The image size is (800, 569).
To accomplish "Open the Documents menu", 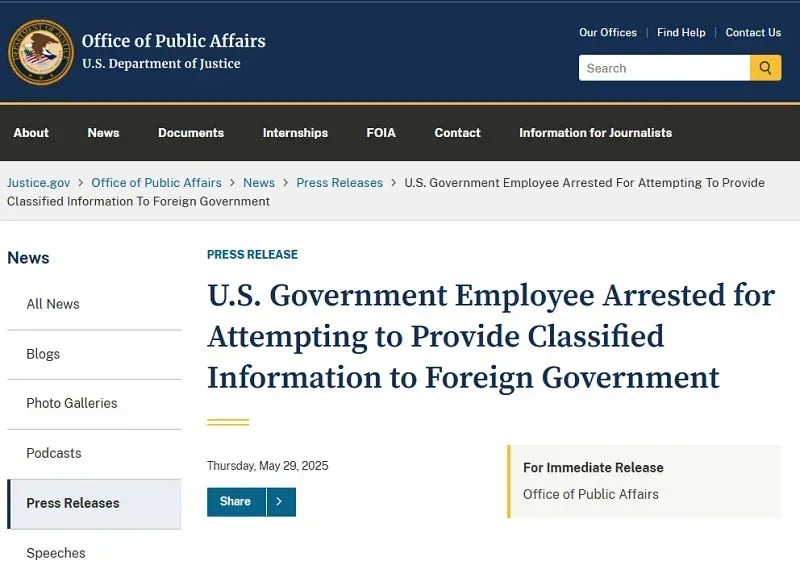I will pyautogui.click(x=191, y=133).
